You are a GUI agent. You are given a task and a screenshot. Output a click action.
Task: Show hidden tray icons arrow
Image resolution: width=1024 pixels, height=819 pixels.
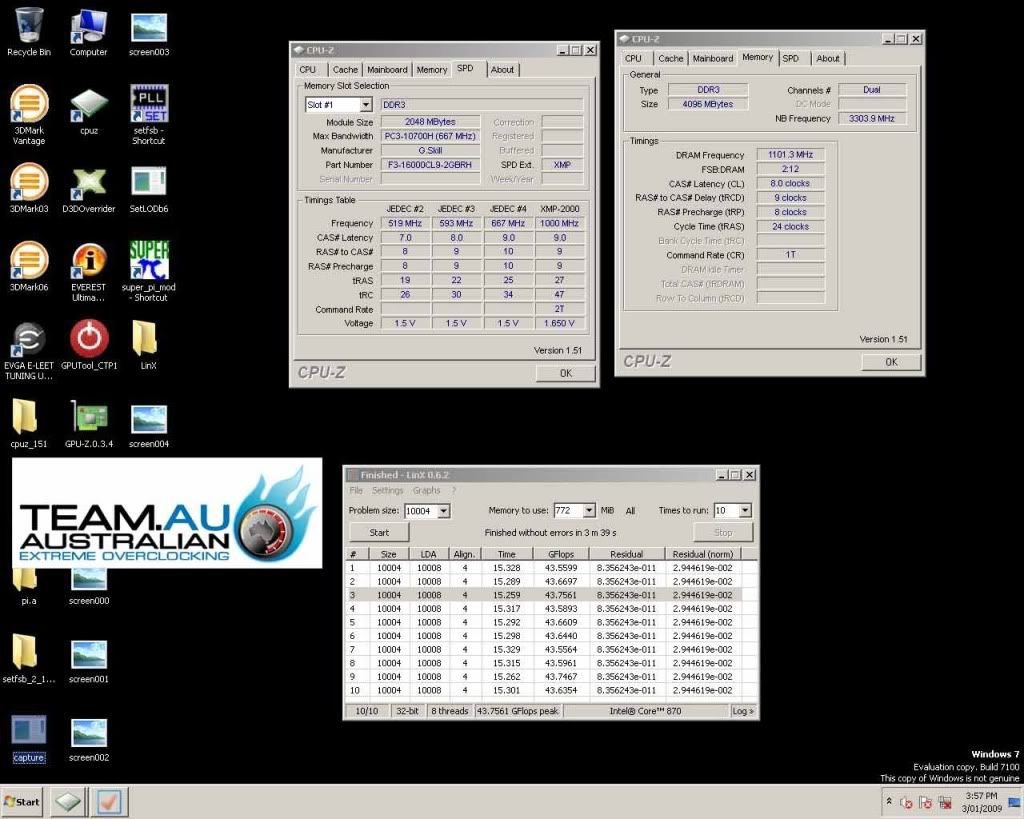tap(889, 801)
